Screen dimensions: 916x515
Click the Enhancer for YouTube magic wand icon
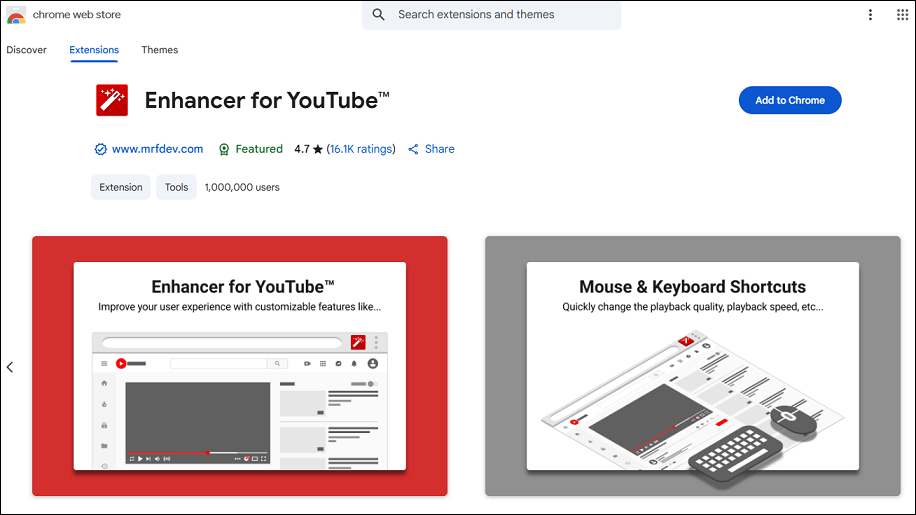[112, 100]
